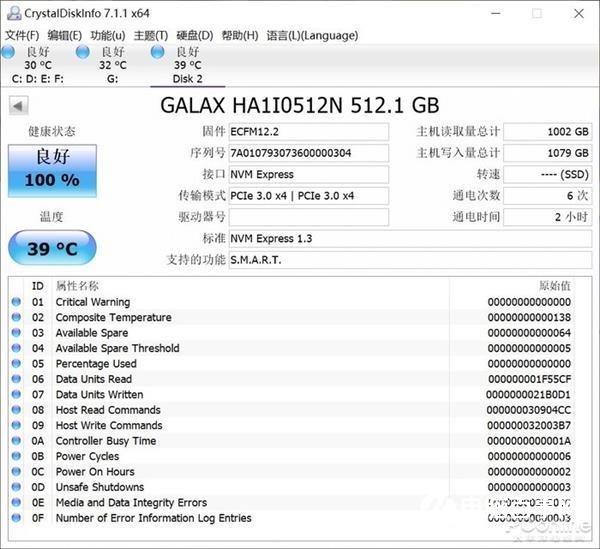This screenshot has height=549, width=600.
Task: Click the standard field NVM Express 1.3
Action: point(410,239)
